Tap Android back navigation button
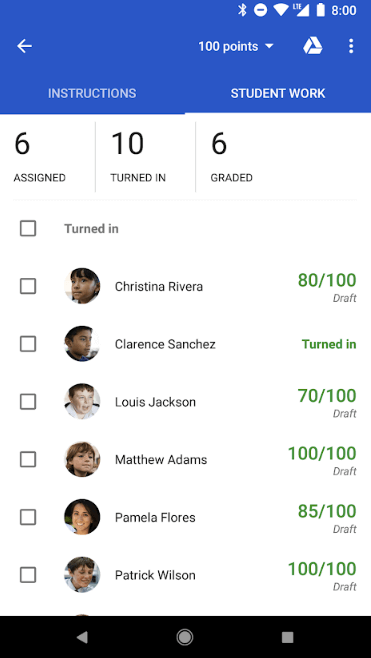This screenshot has width=371, height=658. [82, 637]
